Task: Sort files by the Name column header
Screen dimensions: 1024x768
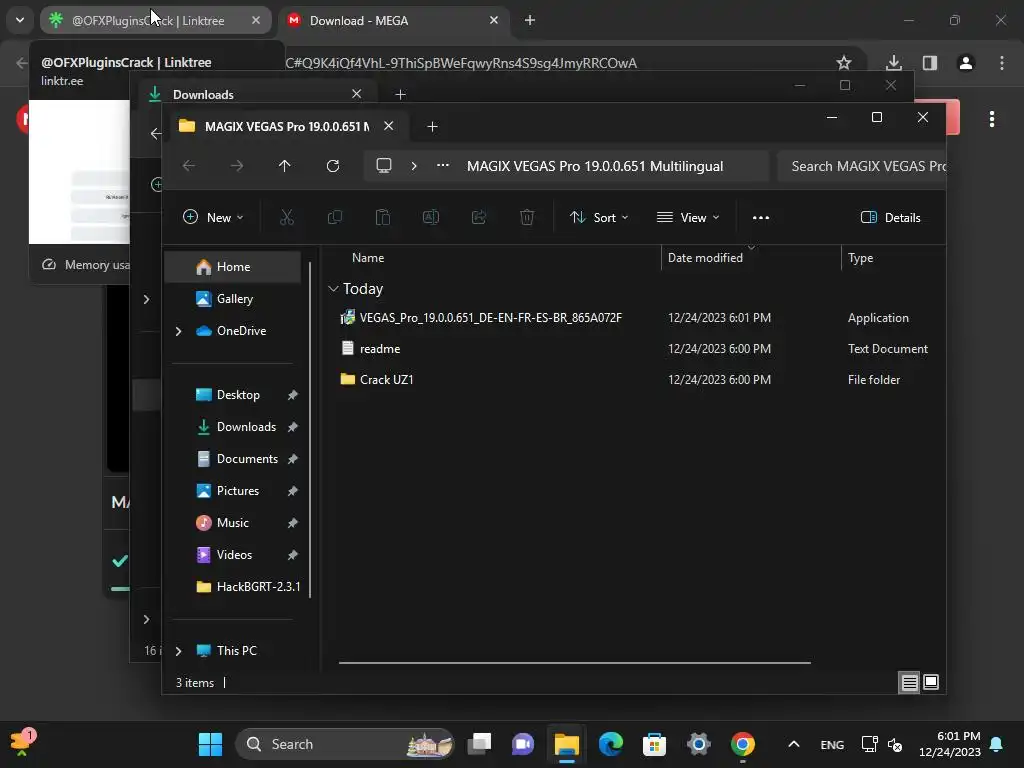Action: [x=368, y=258]
